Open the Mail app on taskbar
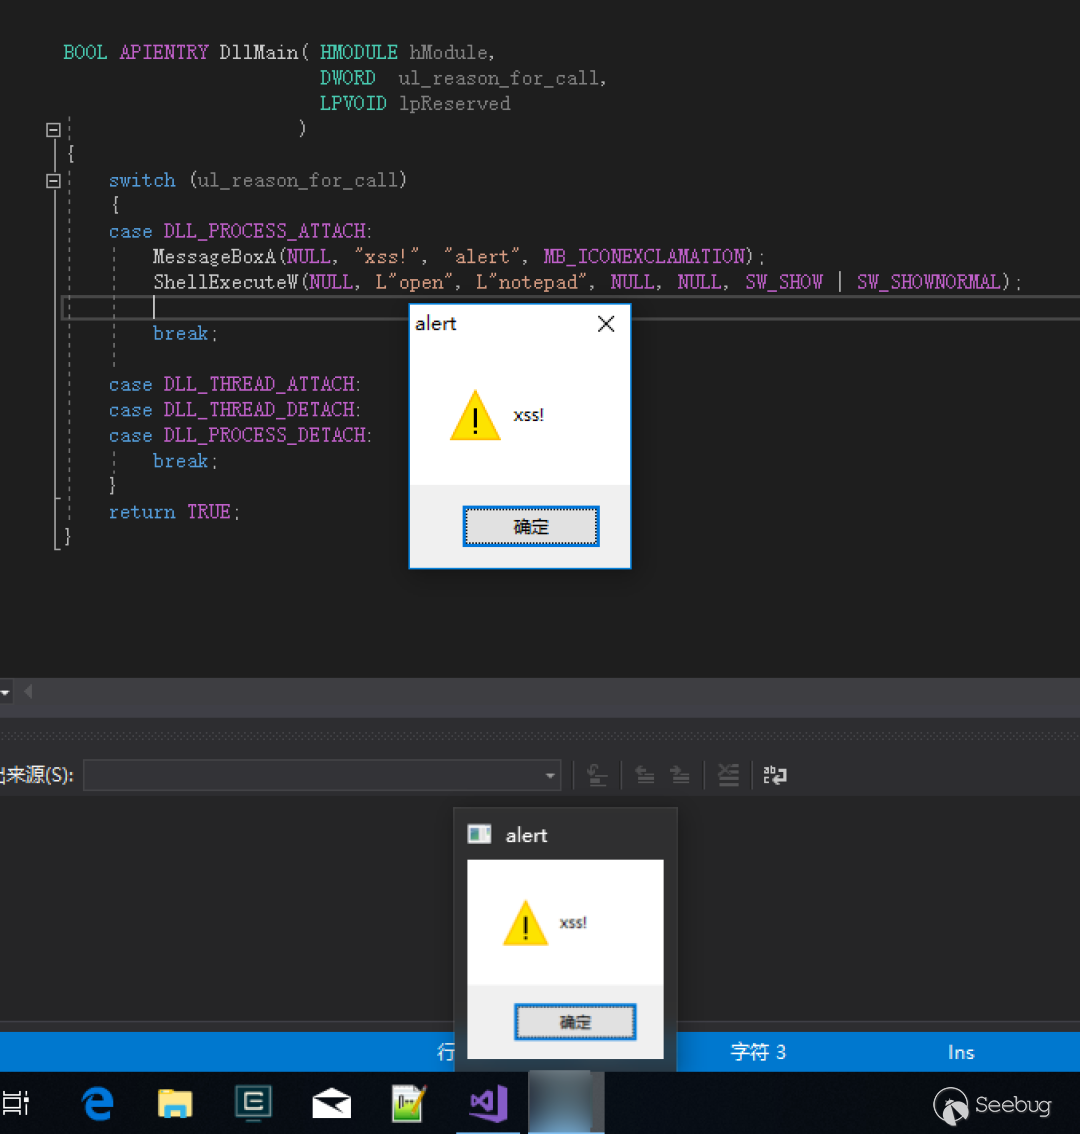This screenshot has height=1134, width=1080. [331, 1104]
